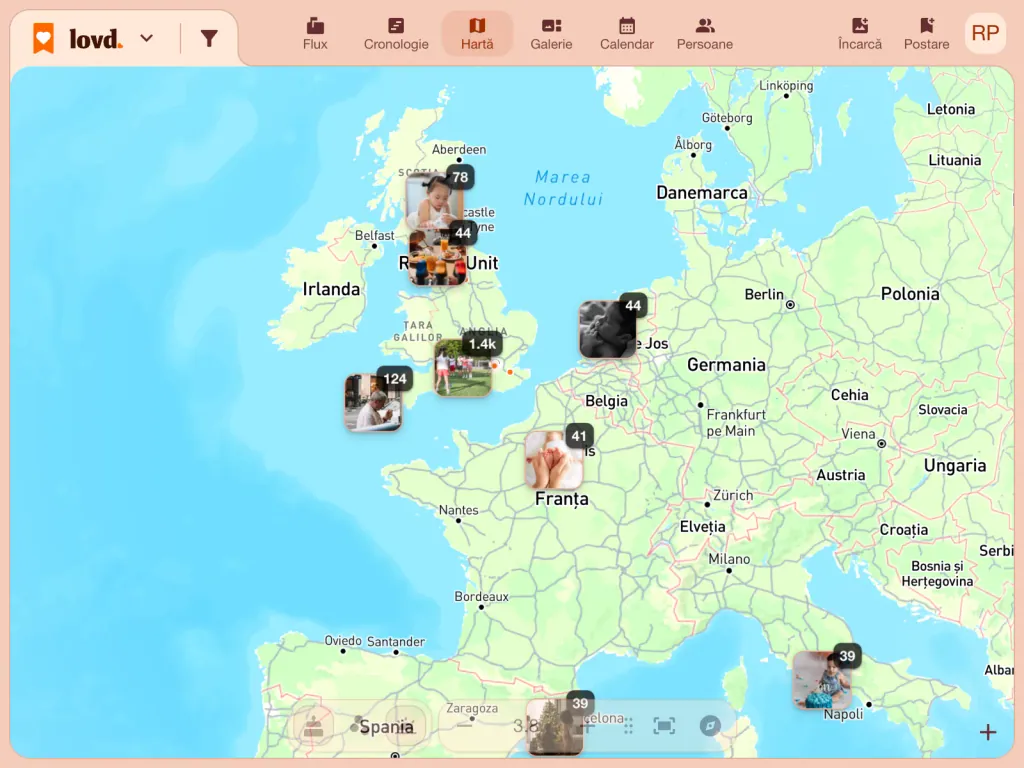Click the Milano city label
The width and height of the screenshot is (1024, 768).
[729, 559]
